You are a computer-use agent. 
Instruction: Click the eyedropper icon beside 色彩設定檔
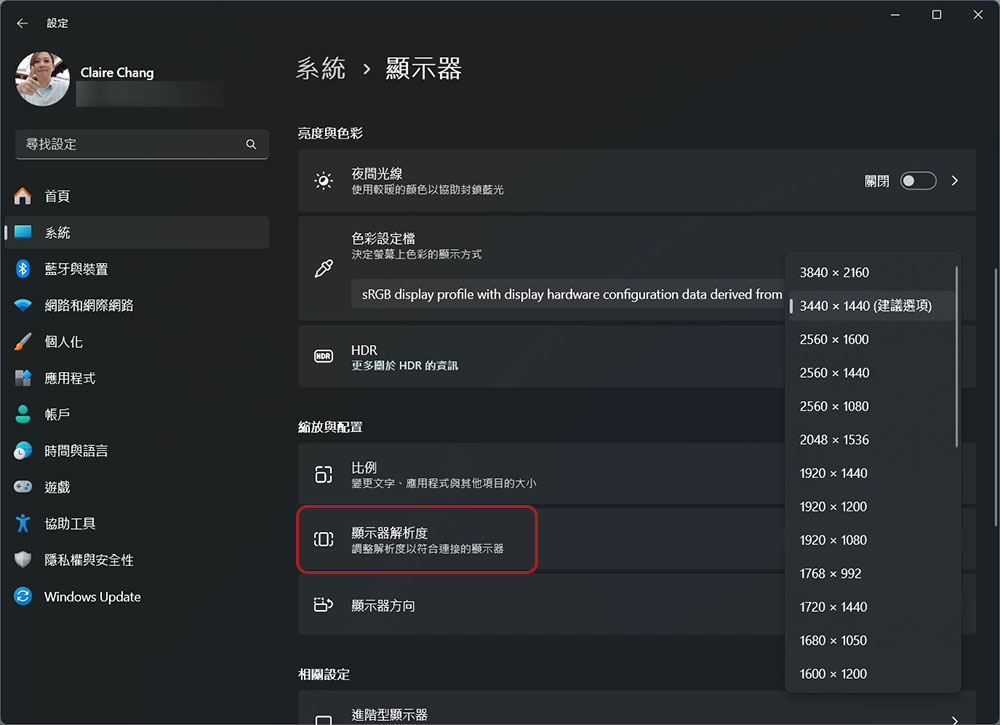click(x=323, y=268)
